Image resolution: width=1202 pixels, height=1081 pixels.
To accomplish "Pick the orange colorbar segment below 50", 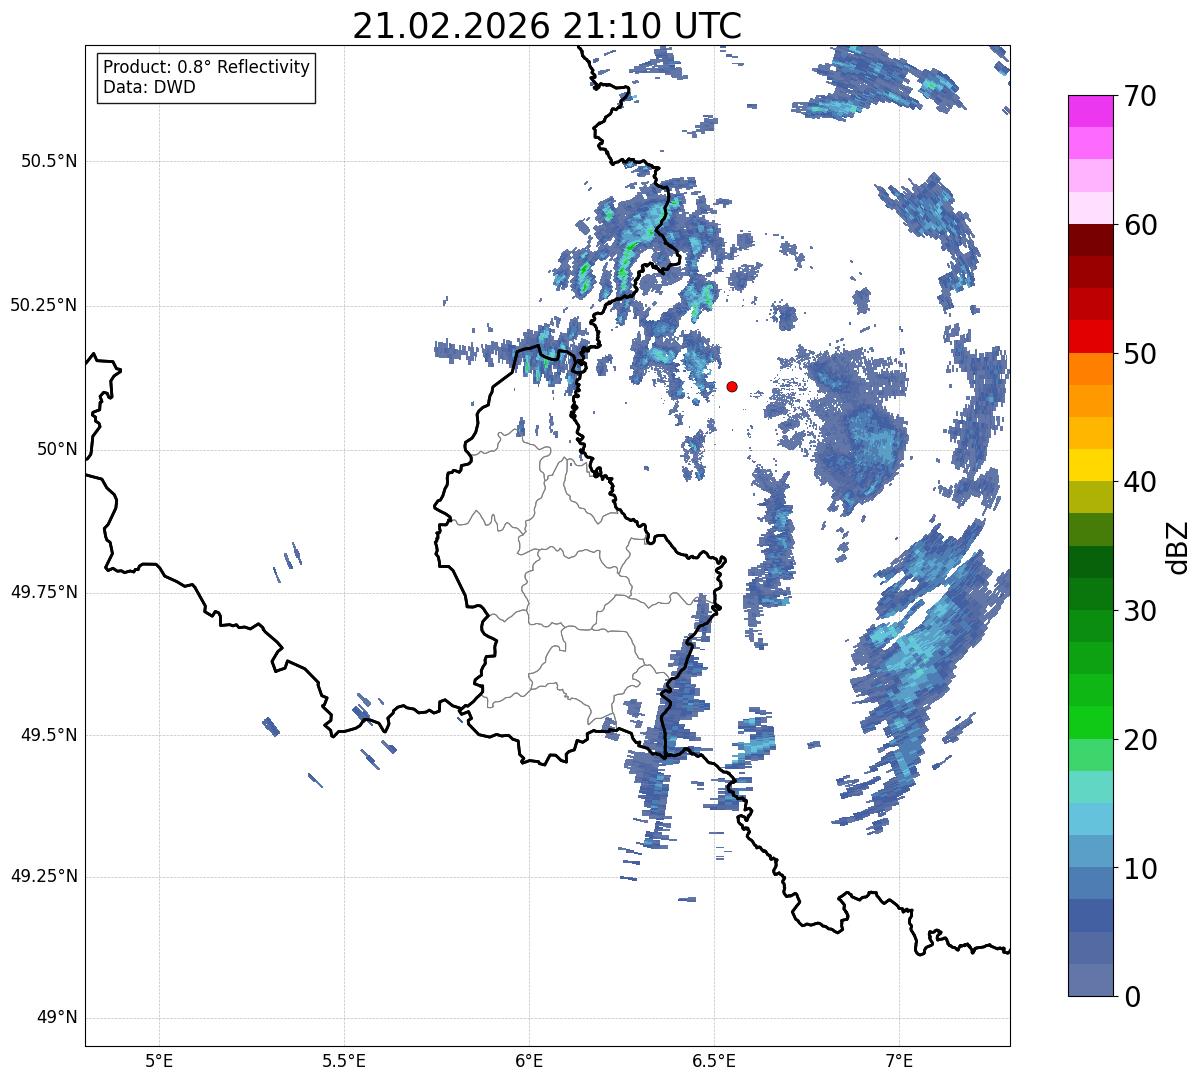I will point(1091,369).
